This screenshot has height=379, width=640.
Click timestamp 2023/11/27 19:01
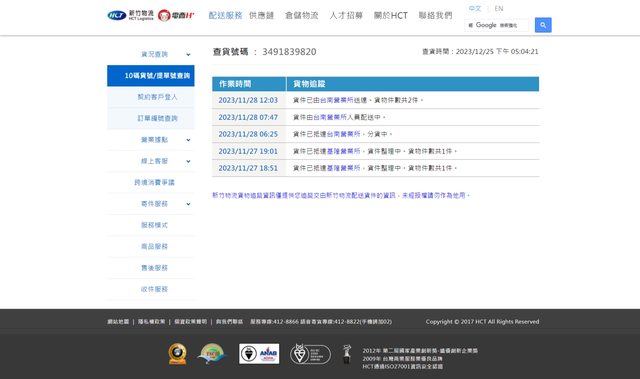click(x=248, y=151)
